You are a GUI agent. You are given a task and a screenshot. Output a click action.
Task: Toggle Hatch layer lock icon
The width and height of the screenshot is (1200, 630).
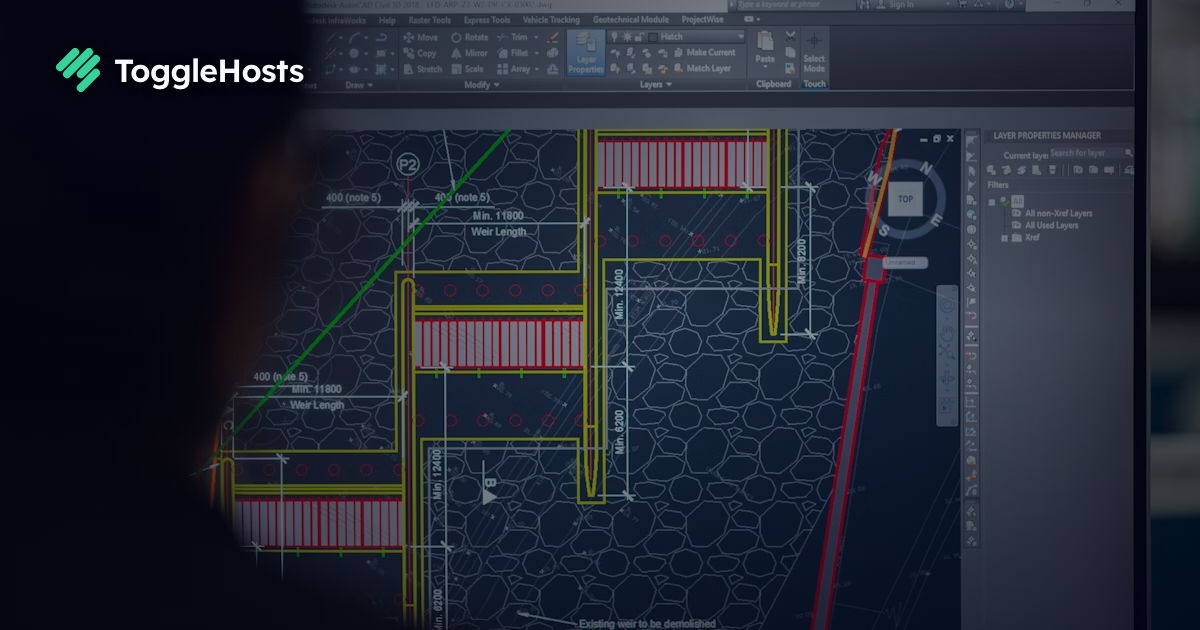pos(638,37)
